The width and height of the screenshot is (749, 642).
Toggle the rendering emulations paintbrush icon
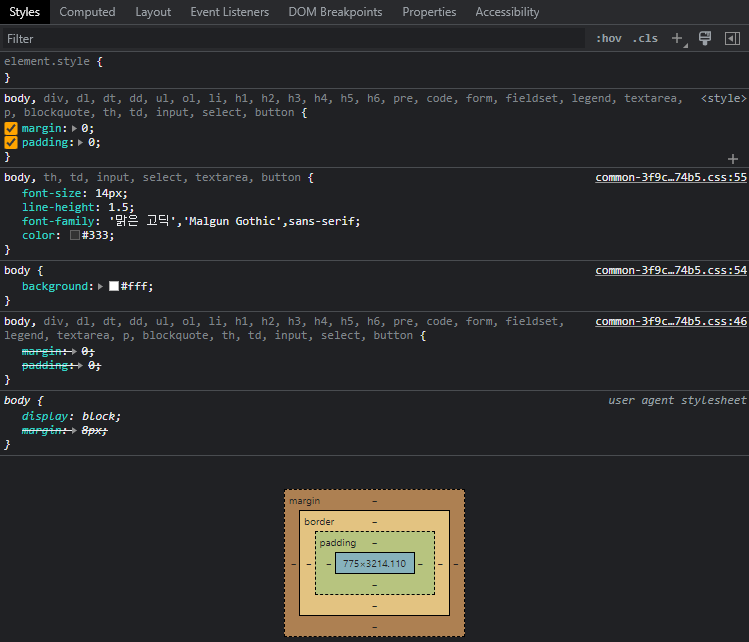pos(705,38)
